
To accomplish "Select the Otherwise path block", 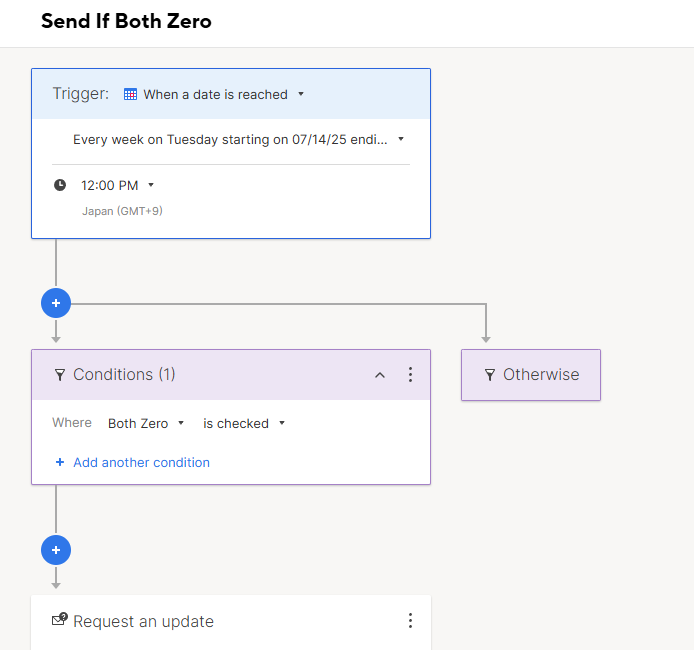I will pyautogui.click(x=531, y=375).
